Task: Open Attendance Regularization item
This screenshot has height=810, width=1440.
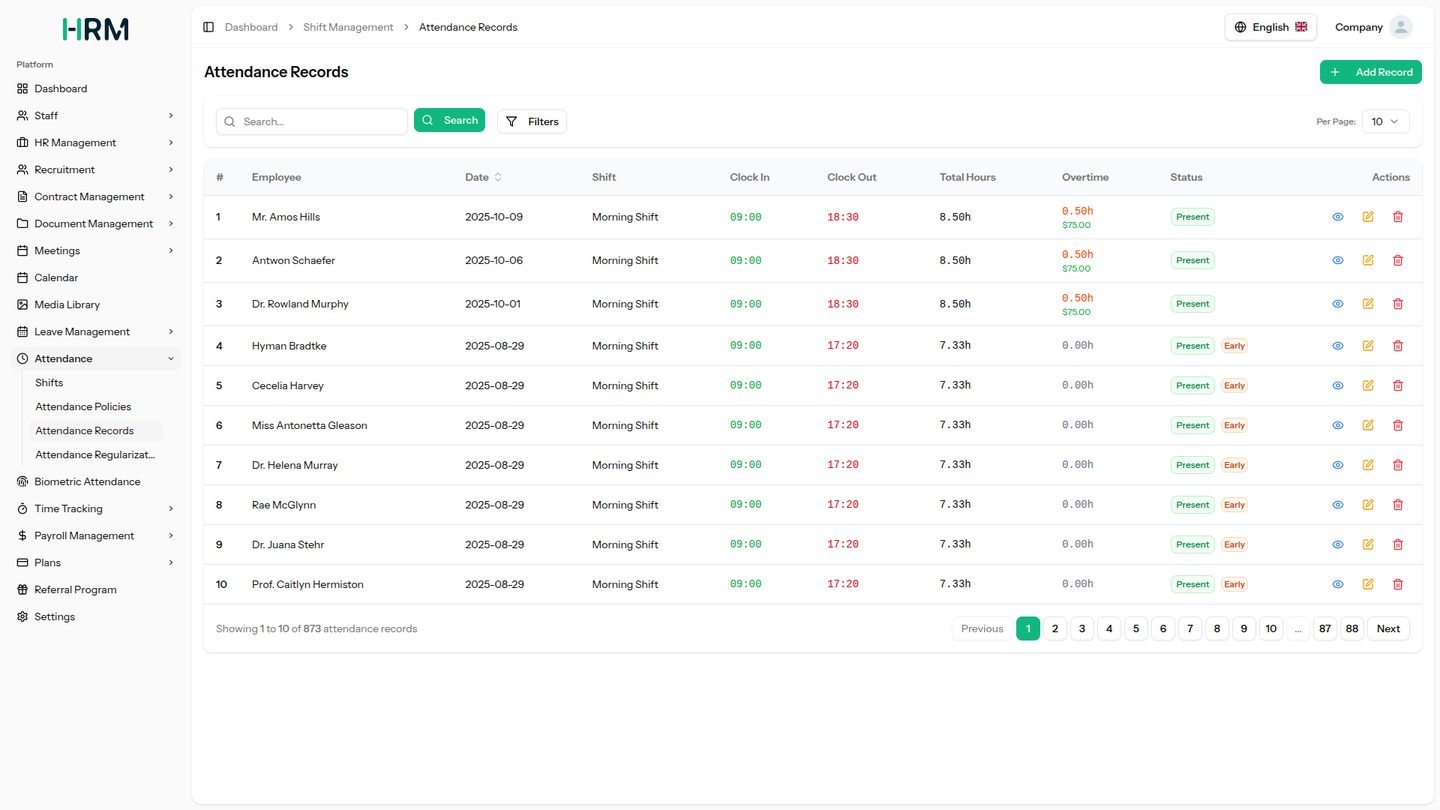Action: (95, 455)
